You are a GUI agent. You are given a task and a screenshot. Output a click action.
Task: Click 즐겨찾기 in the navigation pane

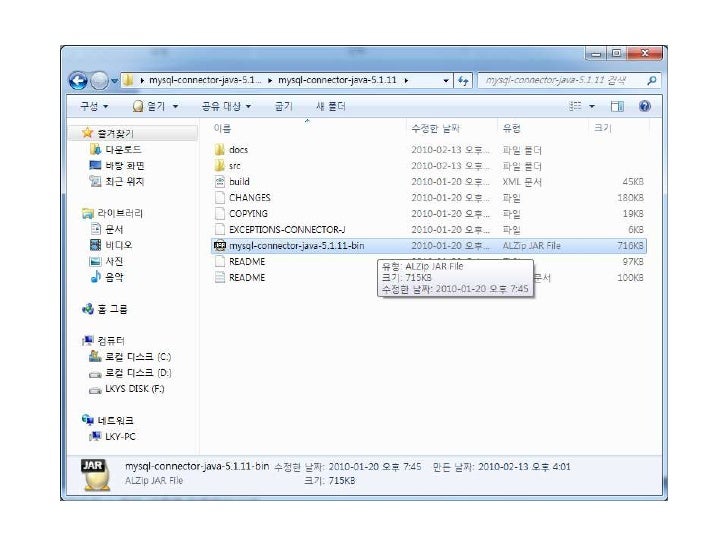115,134
